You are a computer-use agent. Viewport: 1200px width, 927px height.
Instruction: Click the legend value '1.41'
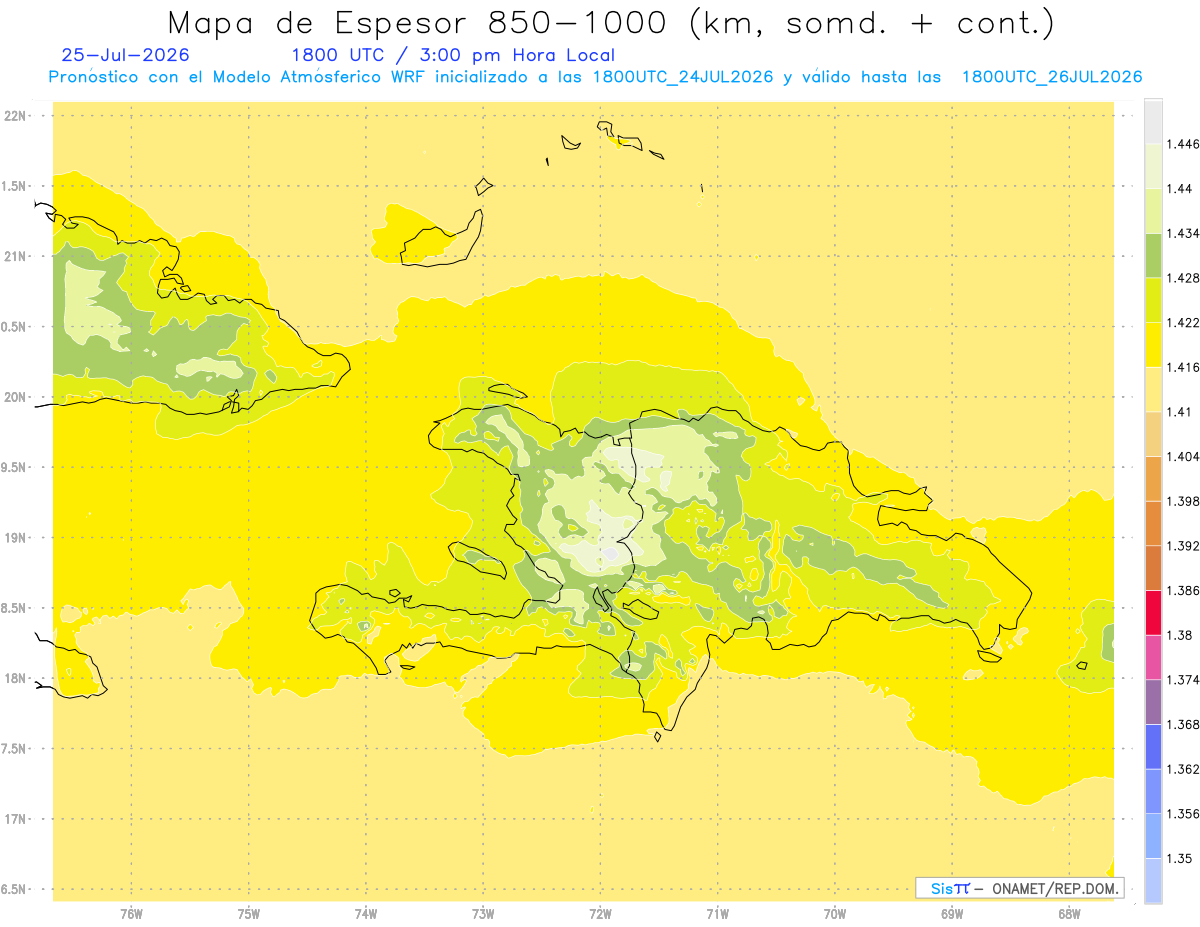point(1179,412)
